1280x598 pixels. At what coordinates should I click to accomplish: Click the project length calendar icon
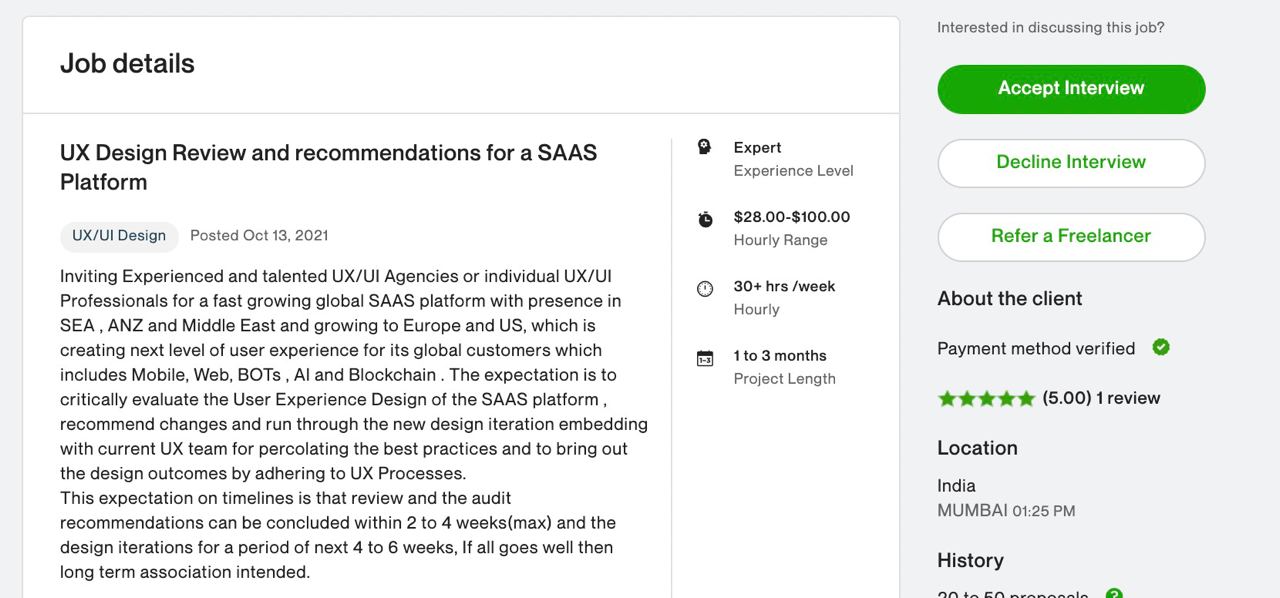(705, 358)
